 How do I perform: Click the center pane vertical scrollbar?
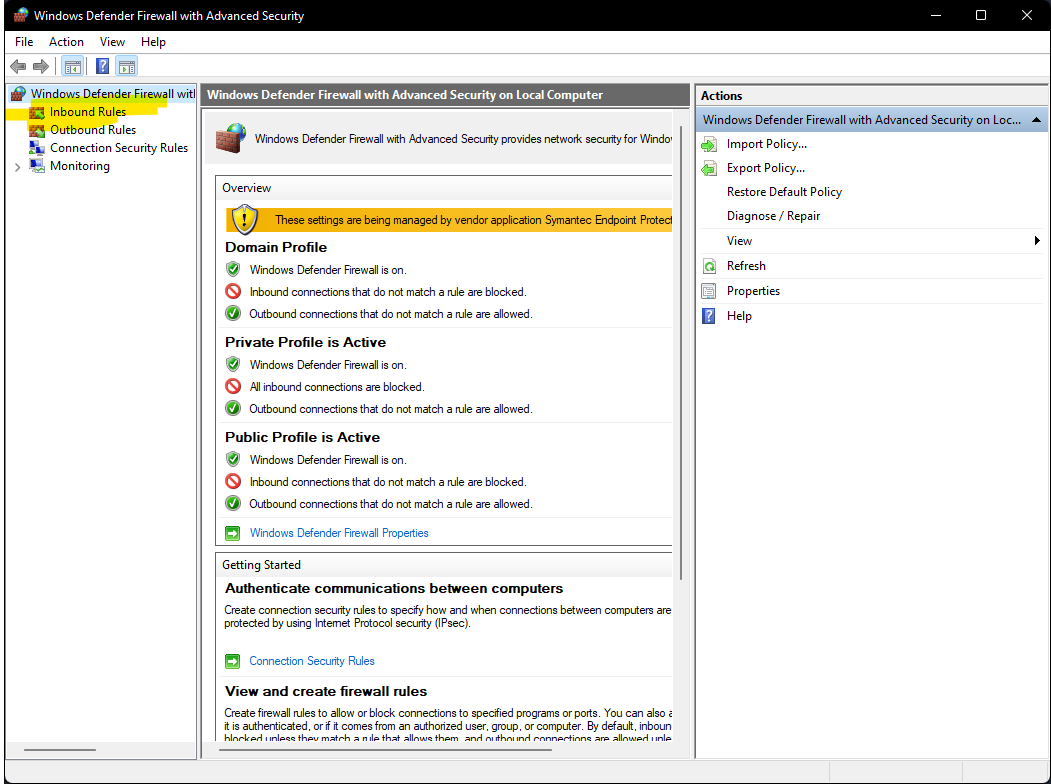[x=681, y=352]
